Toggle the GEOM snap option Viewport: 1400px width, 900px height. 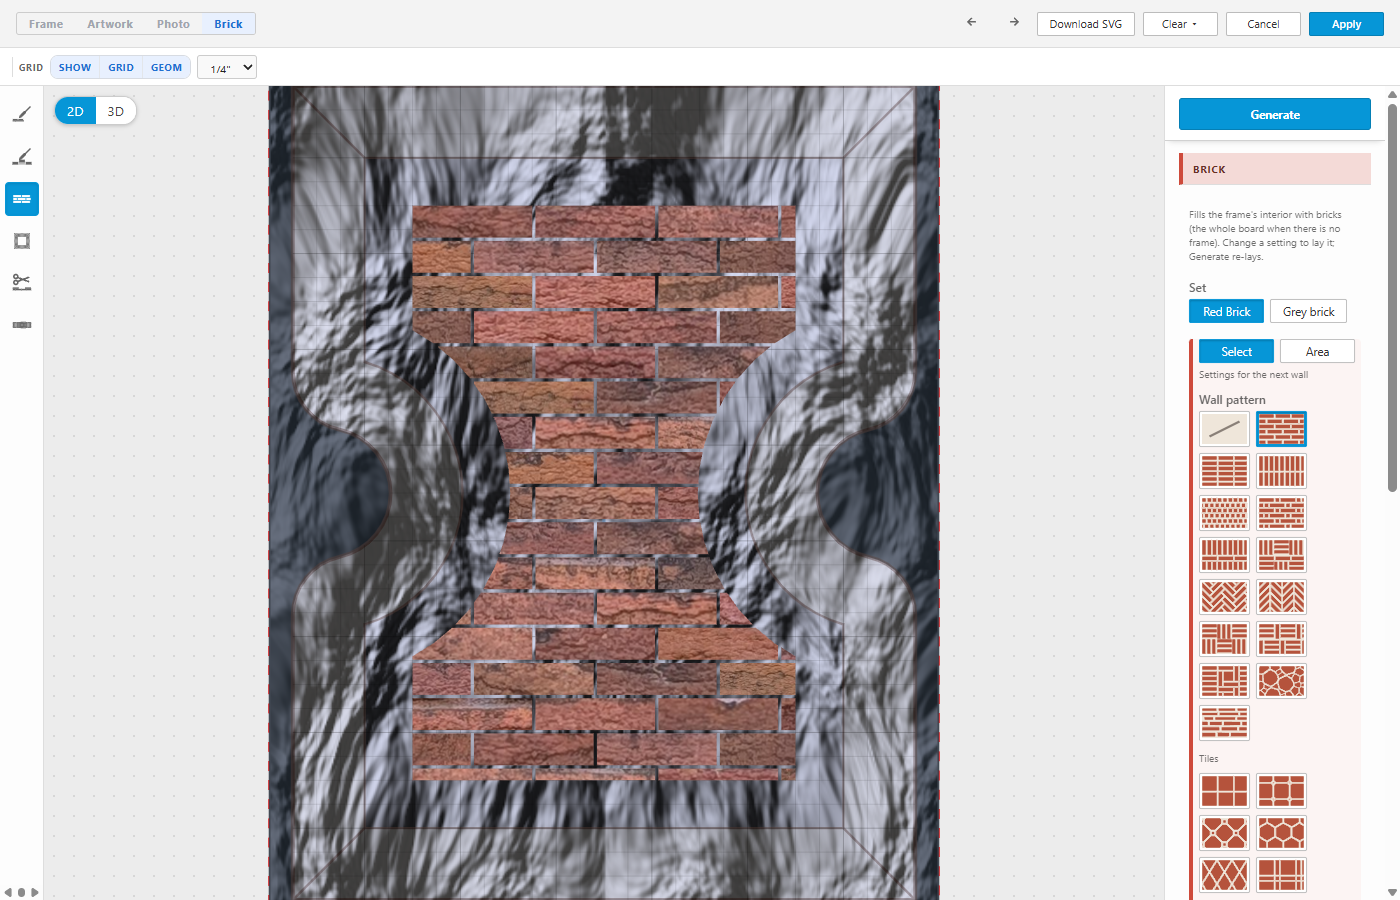tap(166, 68)
